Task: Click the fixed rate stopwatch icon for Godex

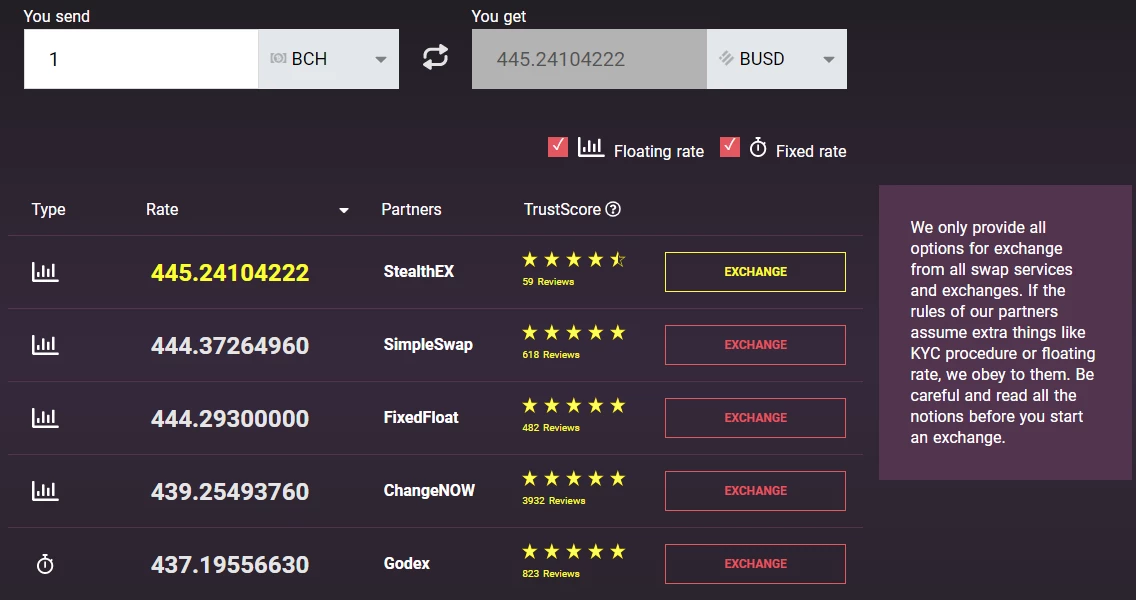Action: coord(45,564)
